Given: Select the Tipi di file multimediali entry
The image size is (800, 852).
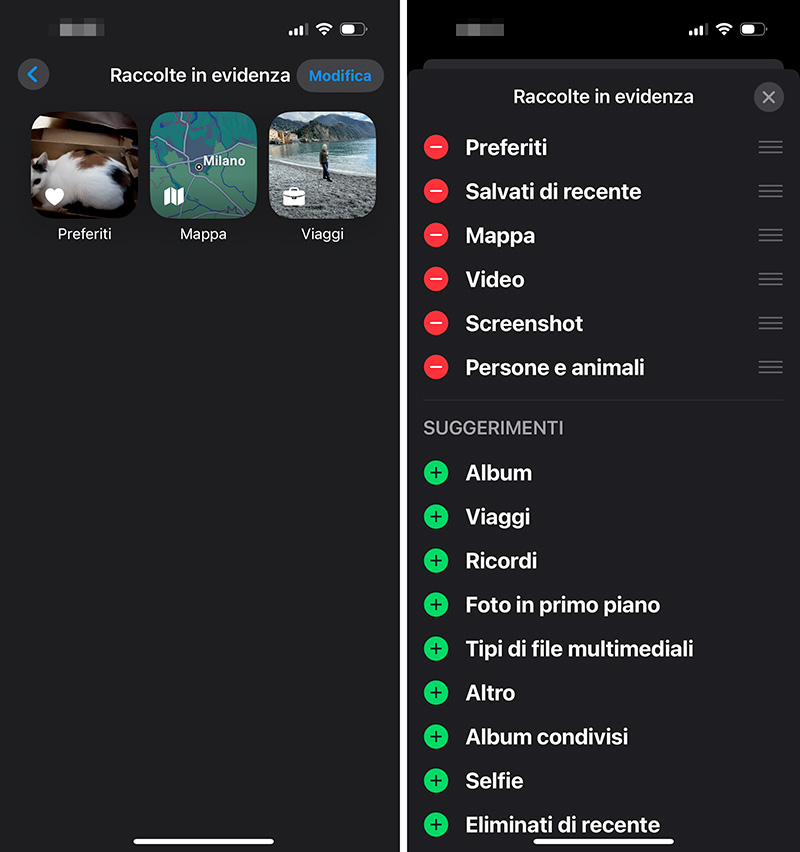Looking at the screenshot, I should pos(579,649).
